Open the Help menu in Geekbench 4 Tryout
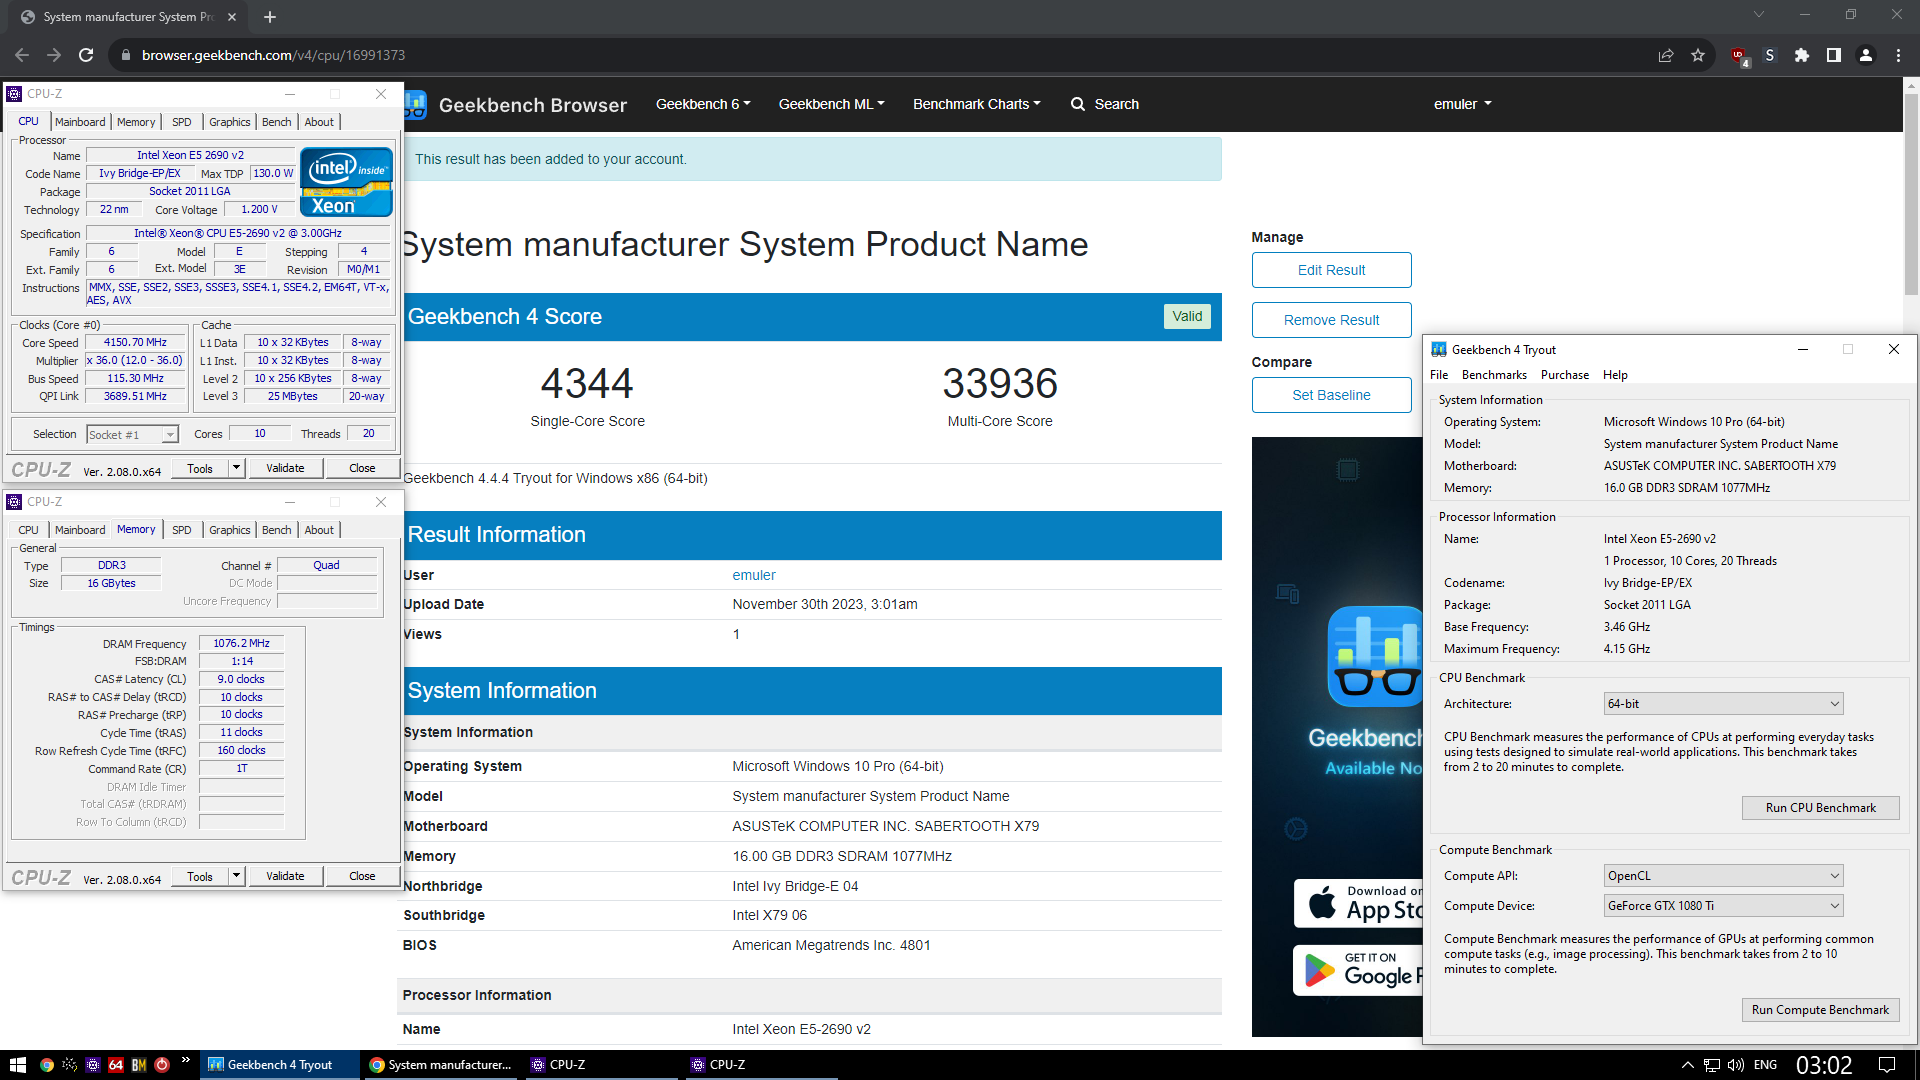 (x=1615, y=375)
